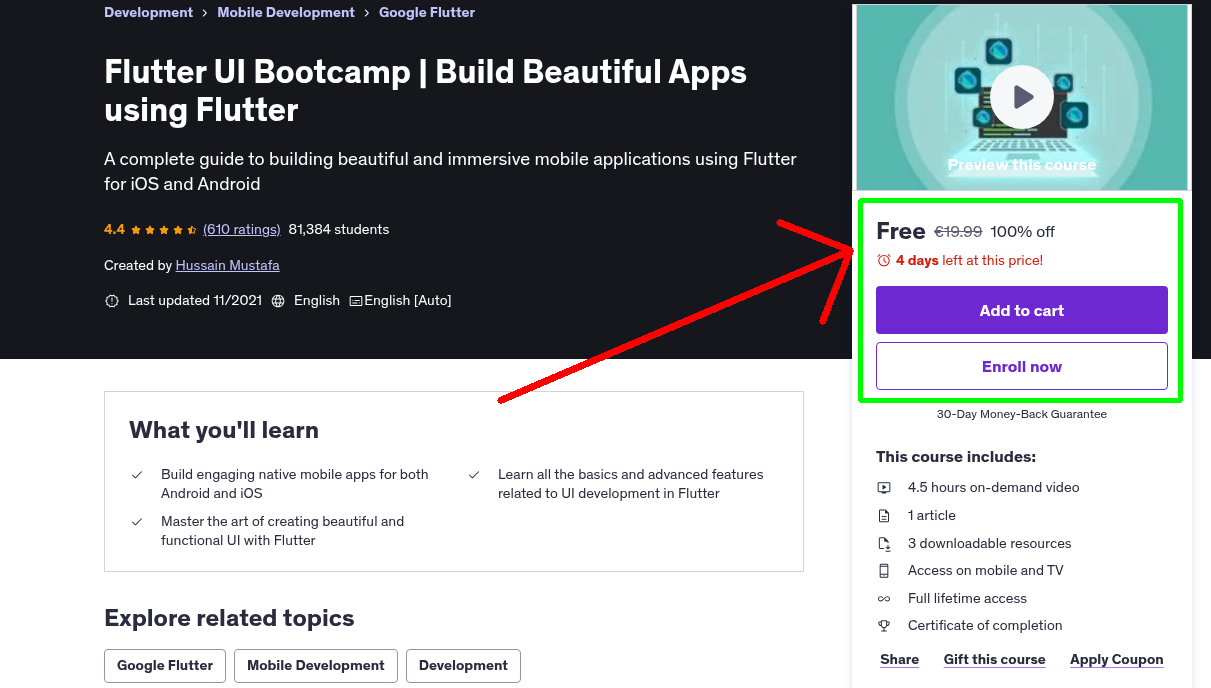Click chevron after Development breadcrumb
The image size is (1211, 688).
(x=205, y=13)
